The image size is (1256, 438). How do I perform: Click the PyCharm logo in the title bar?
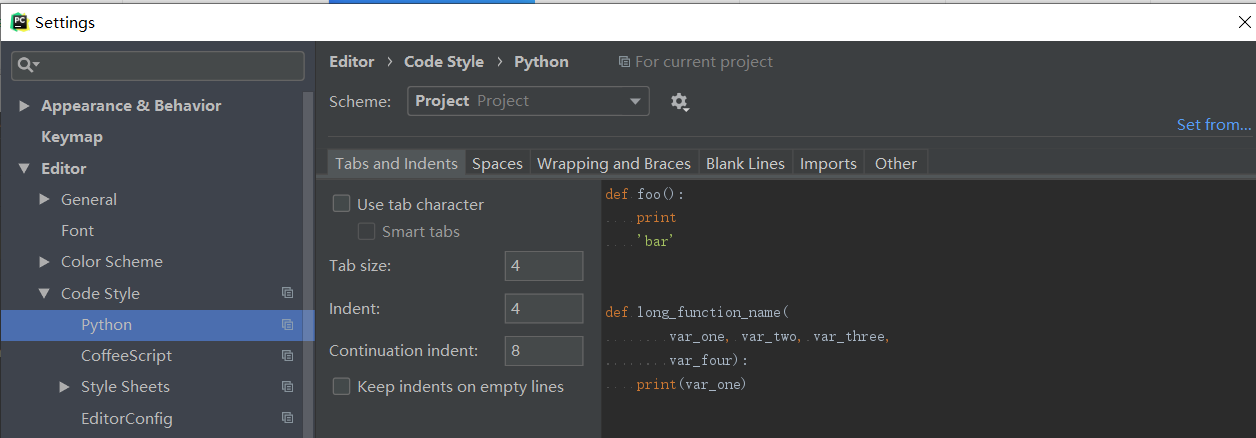point(19,22)
